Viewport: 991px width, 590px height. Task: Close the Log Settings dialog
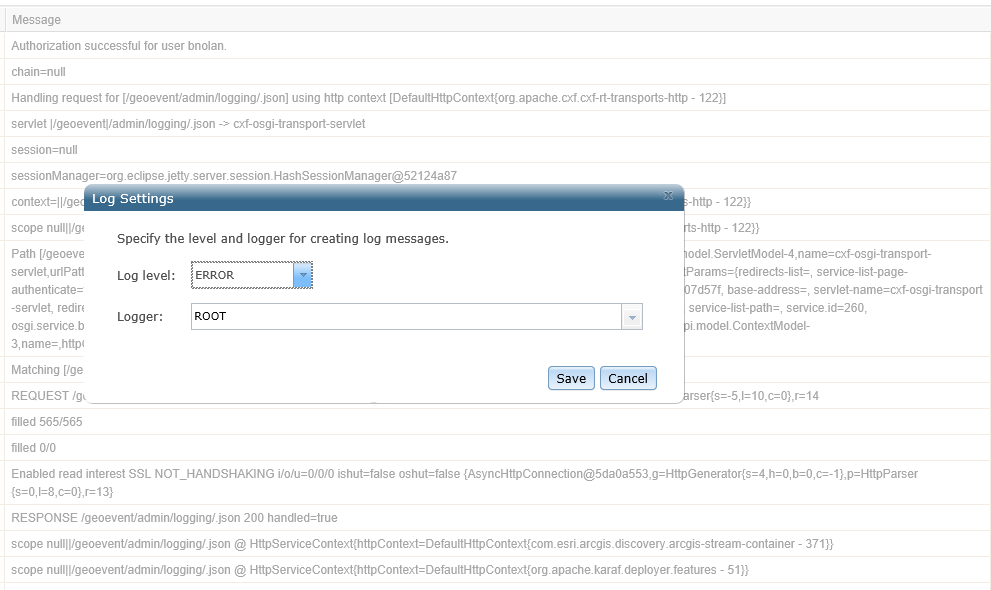[x=668, y=196]
